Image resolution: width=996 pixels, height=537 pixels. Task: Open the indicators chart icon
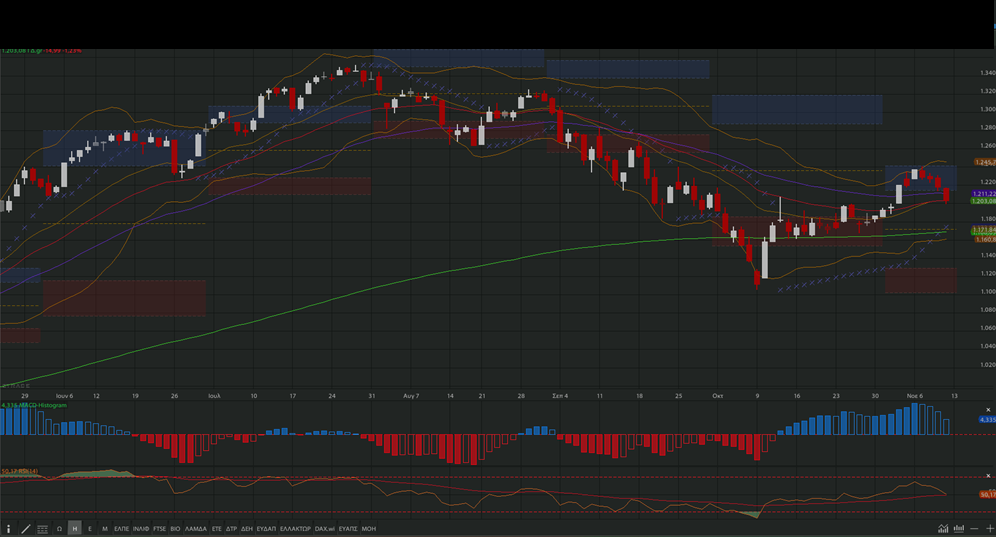[943, 529]
